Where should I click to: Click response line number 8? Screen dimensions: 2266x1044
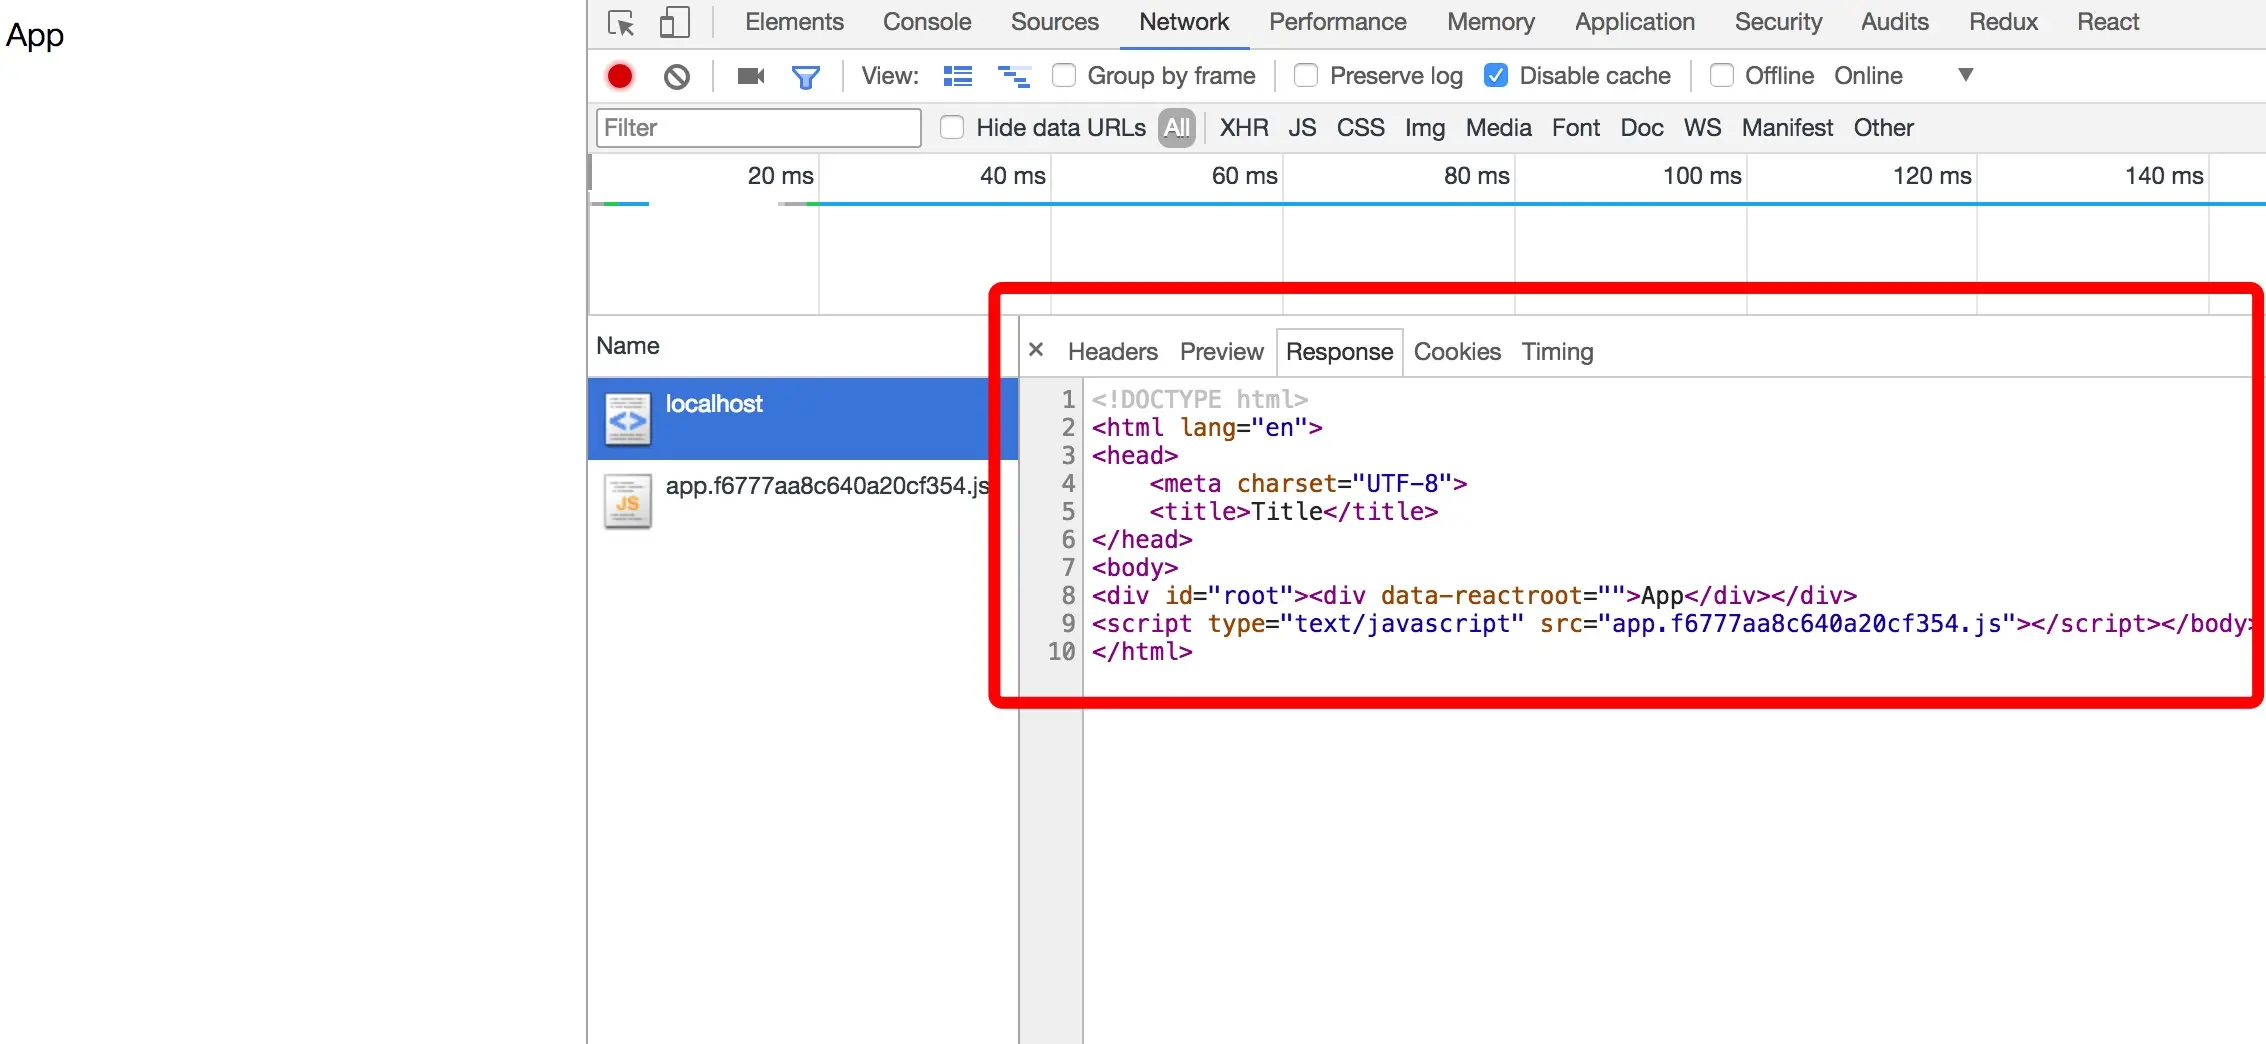[x=1068, y=596]
